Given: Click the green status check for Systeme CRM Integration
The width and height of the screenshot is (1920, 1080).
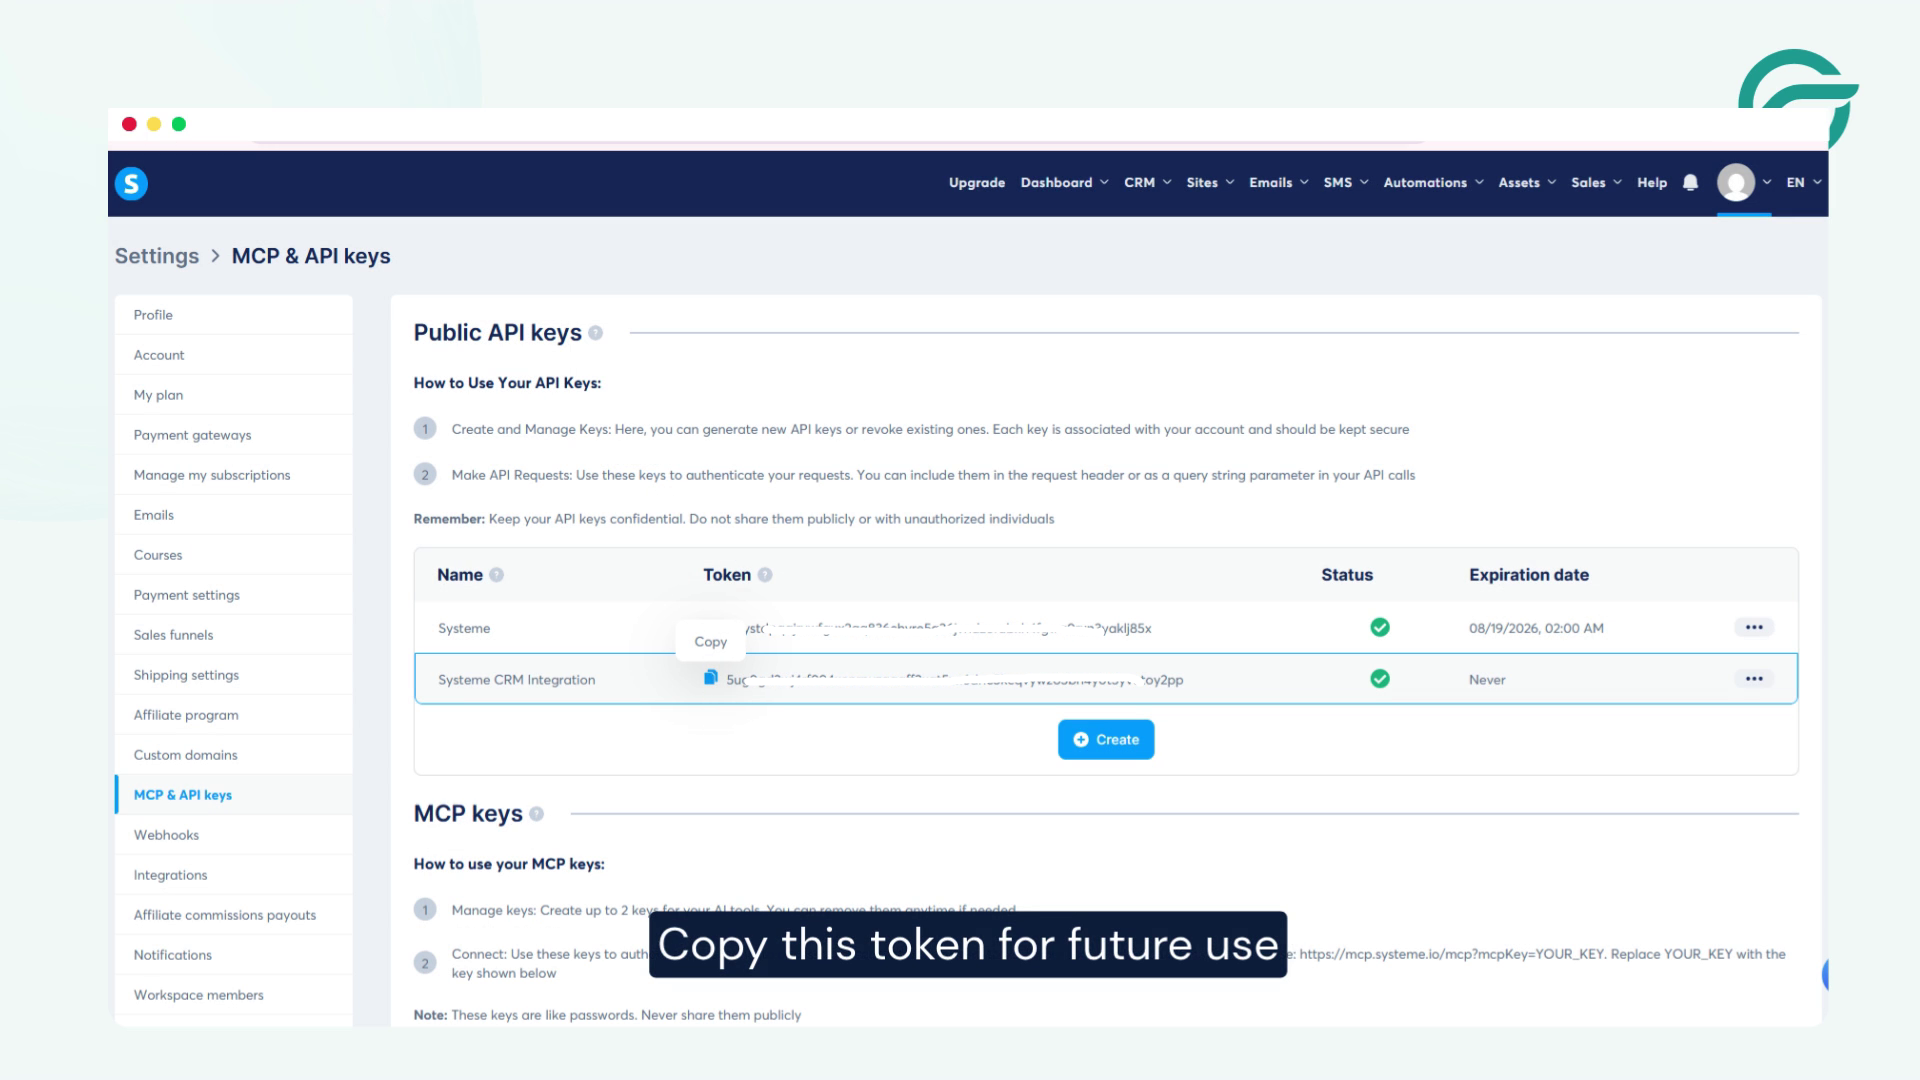Looking at the screenshot, I should point(1380,679).
